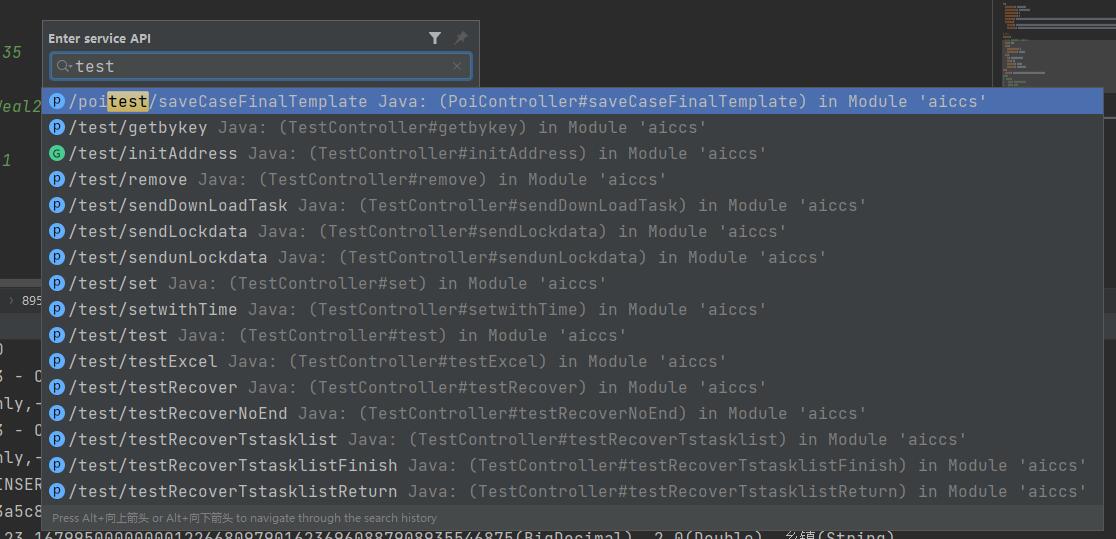Select the /test/testRecoverTstasklist result

[572, 439]
